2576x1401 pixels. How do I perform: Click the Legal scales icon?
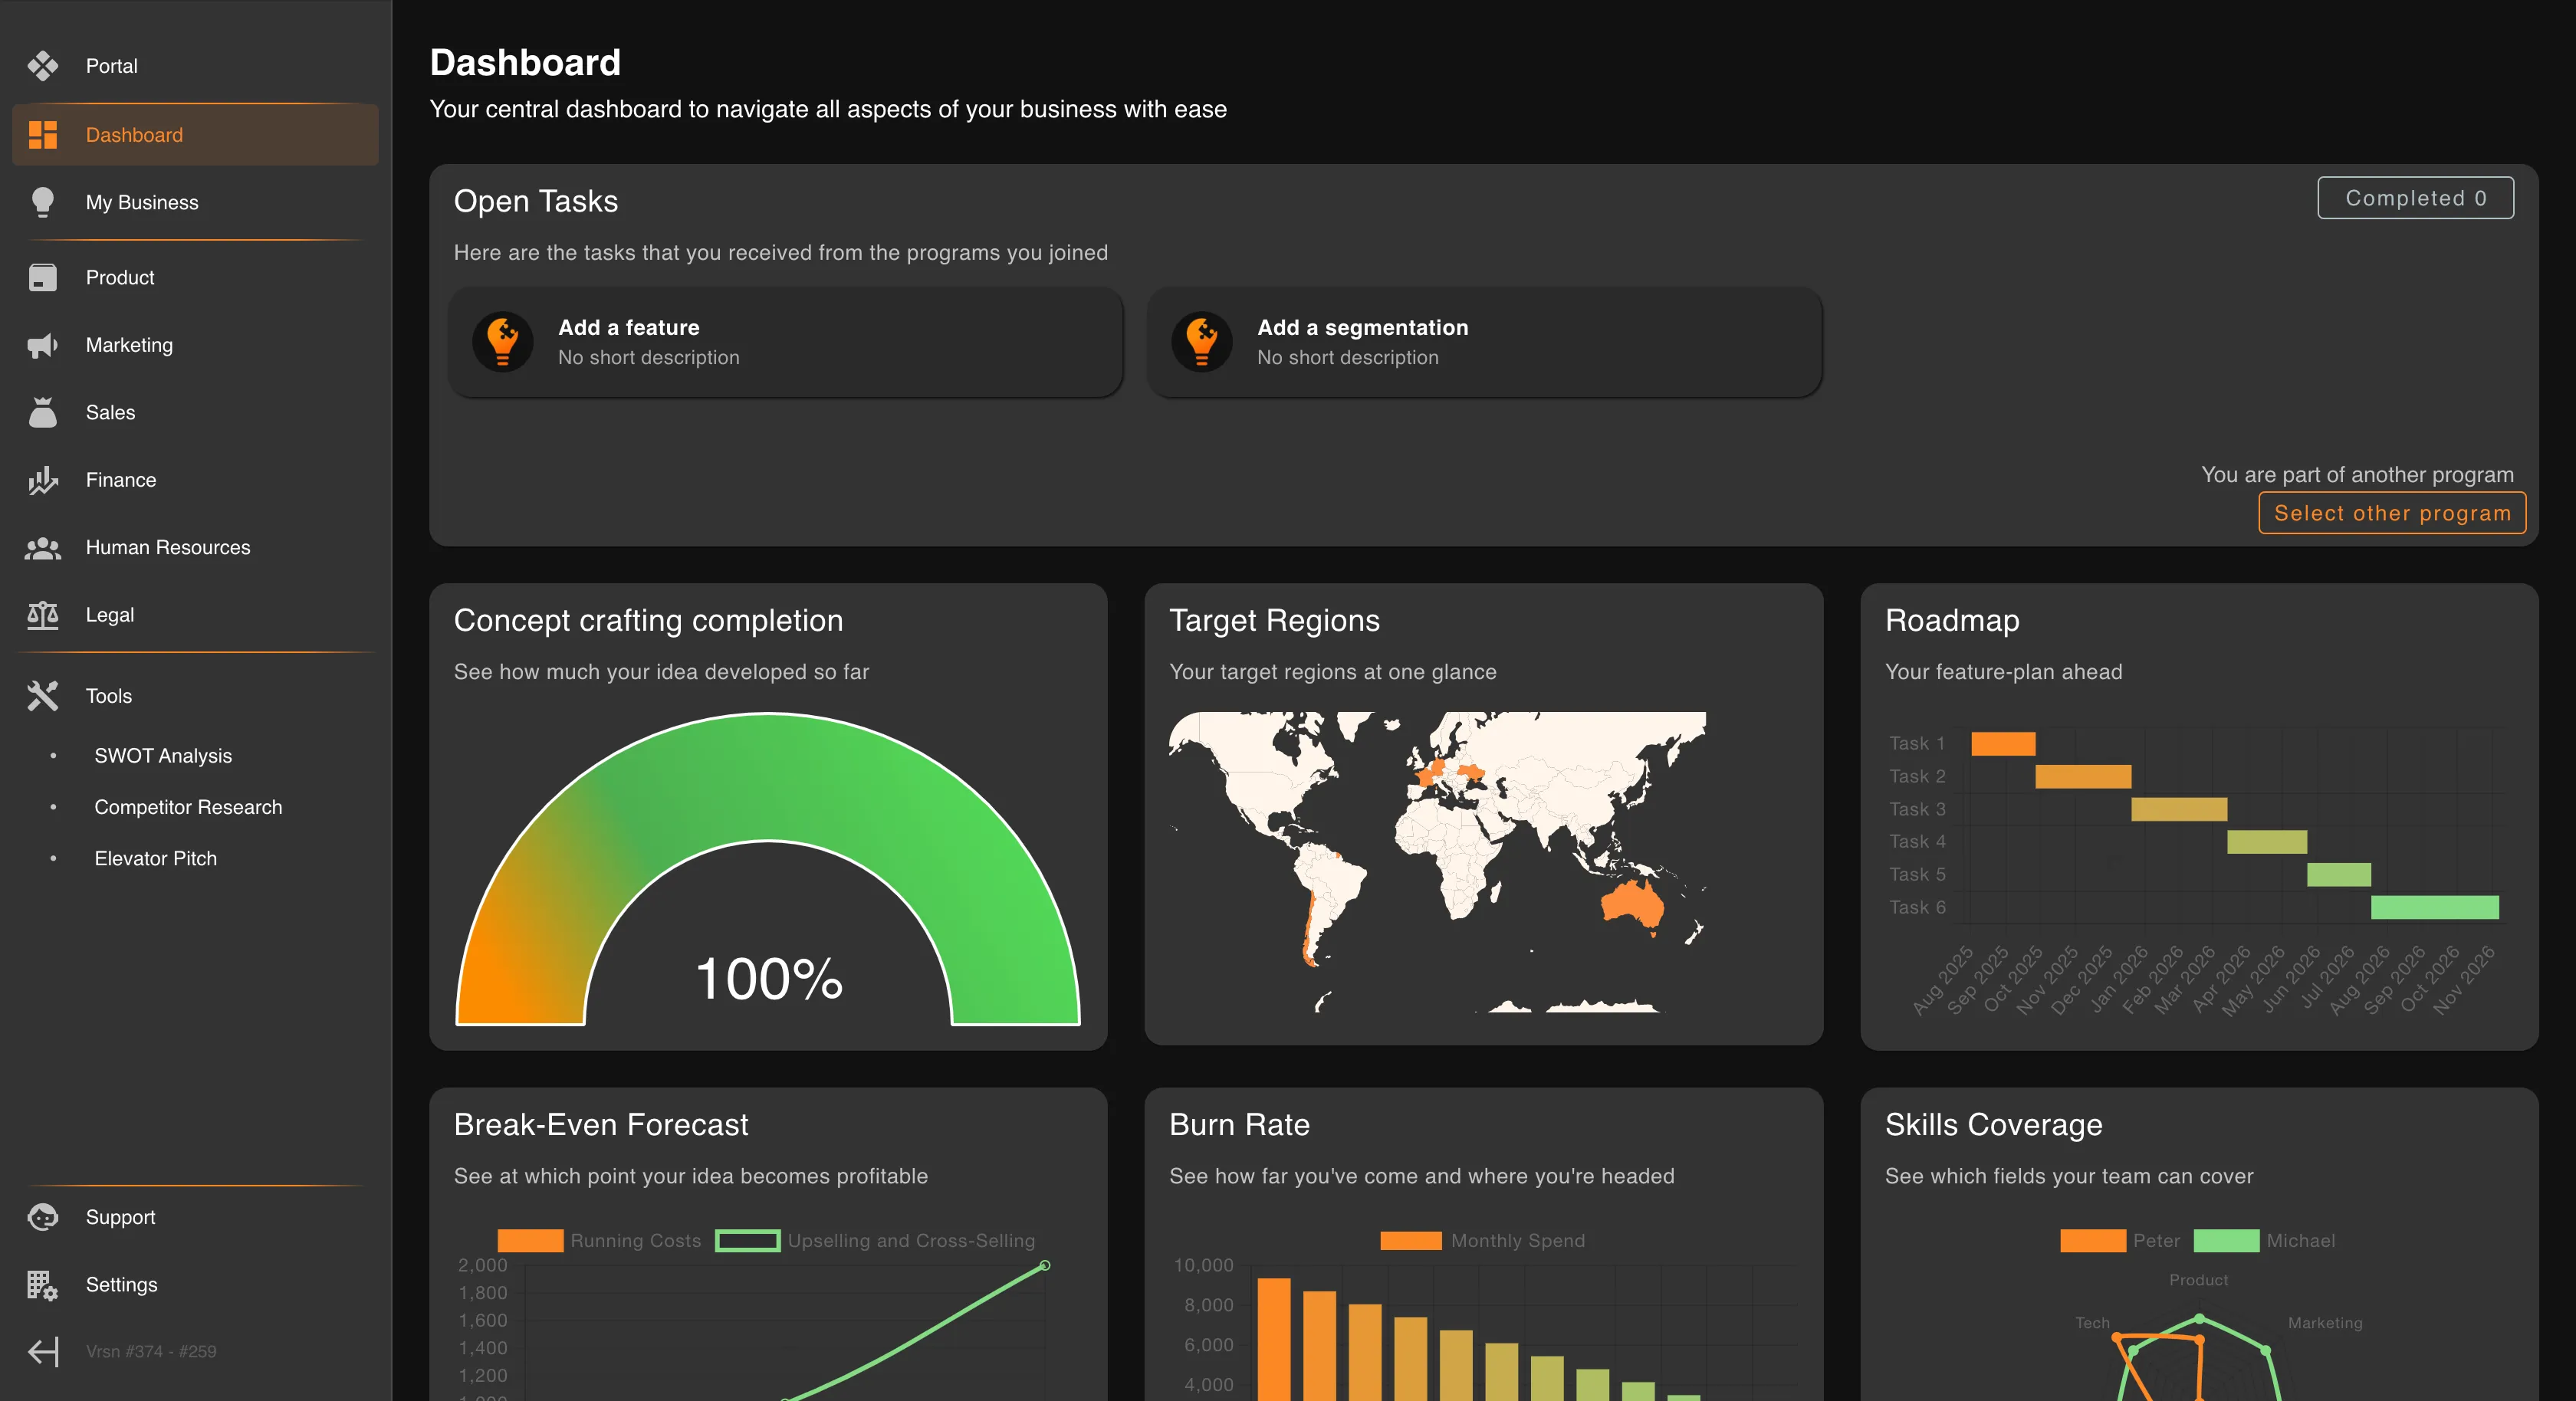[x=42, y=615]
